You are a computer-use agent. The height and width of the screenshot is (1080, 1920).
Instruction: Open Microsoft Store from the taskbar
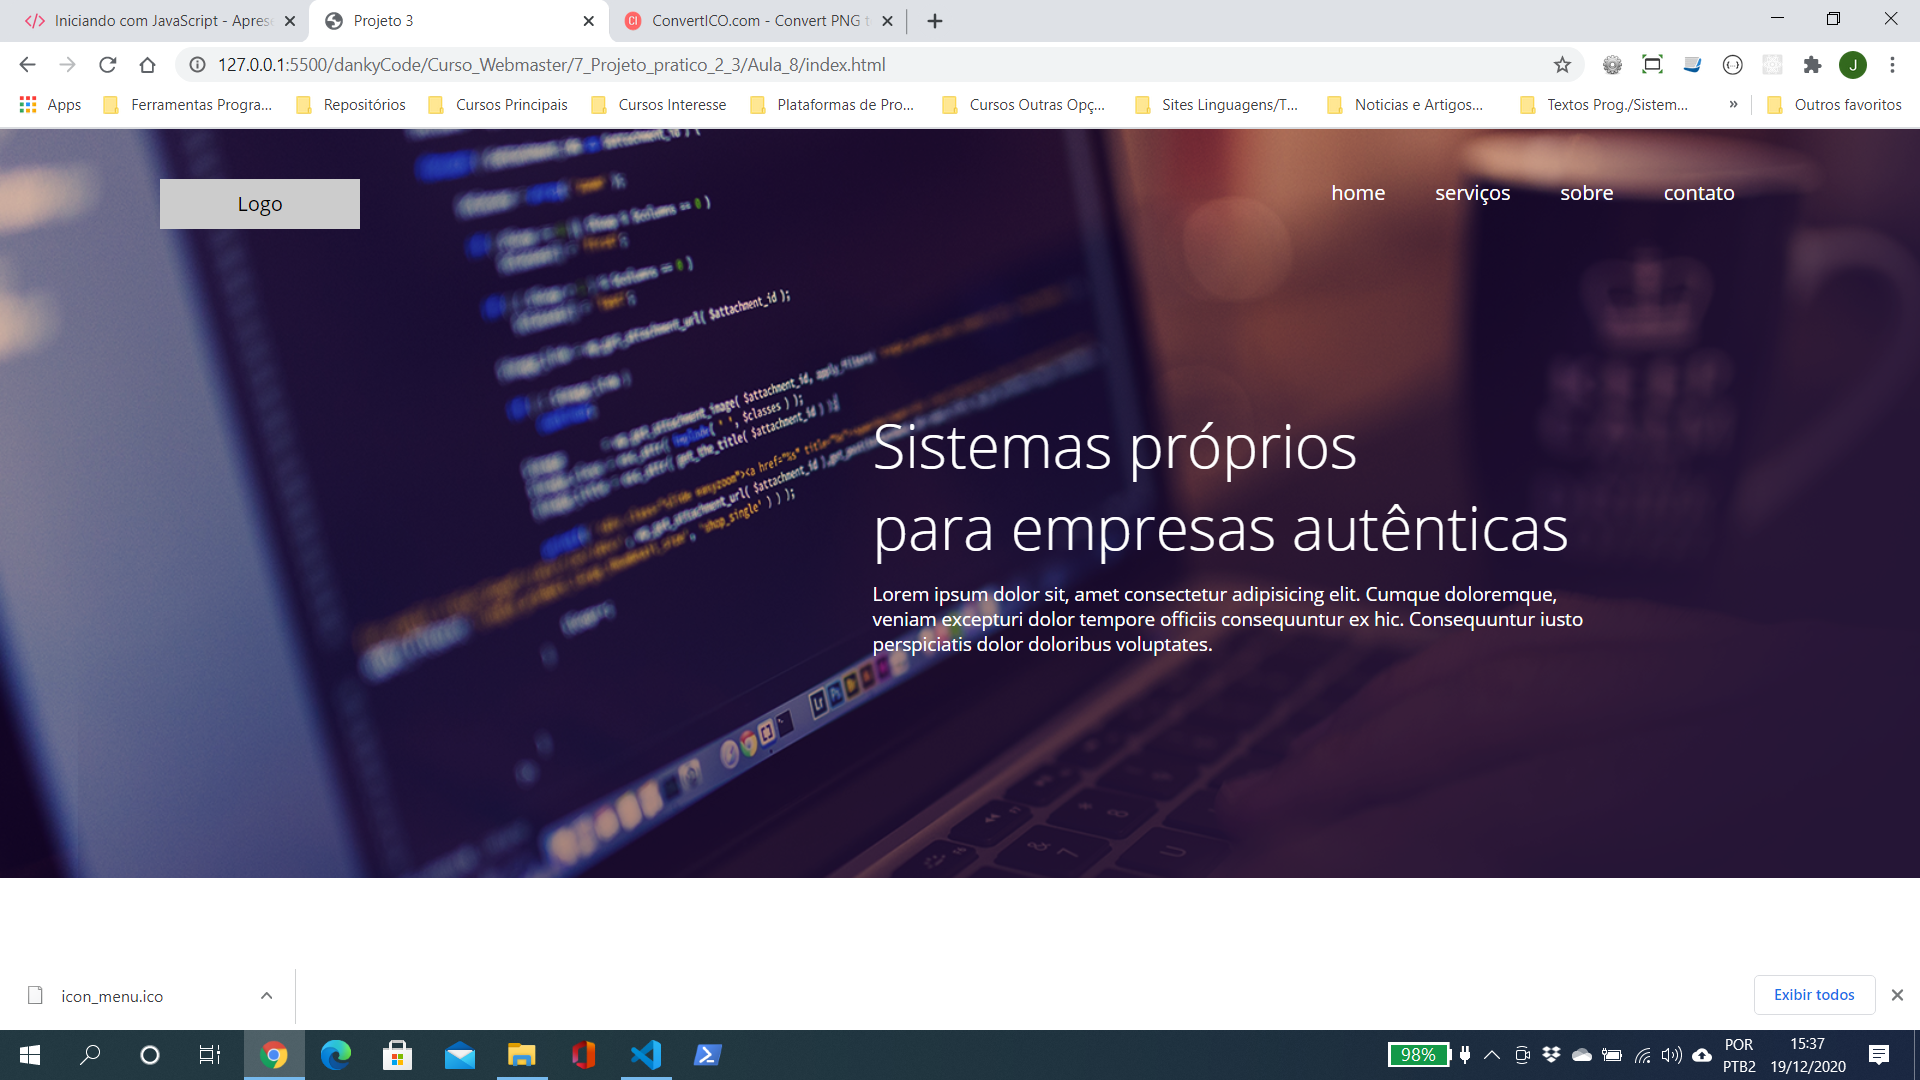tap(398, 1055)
